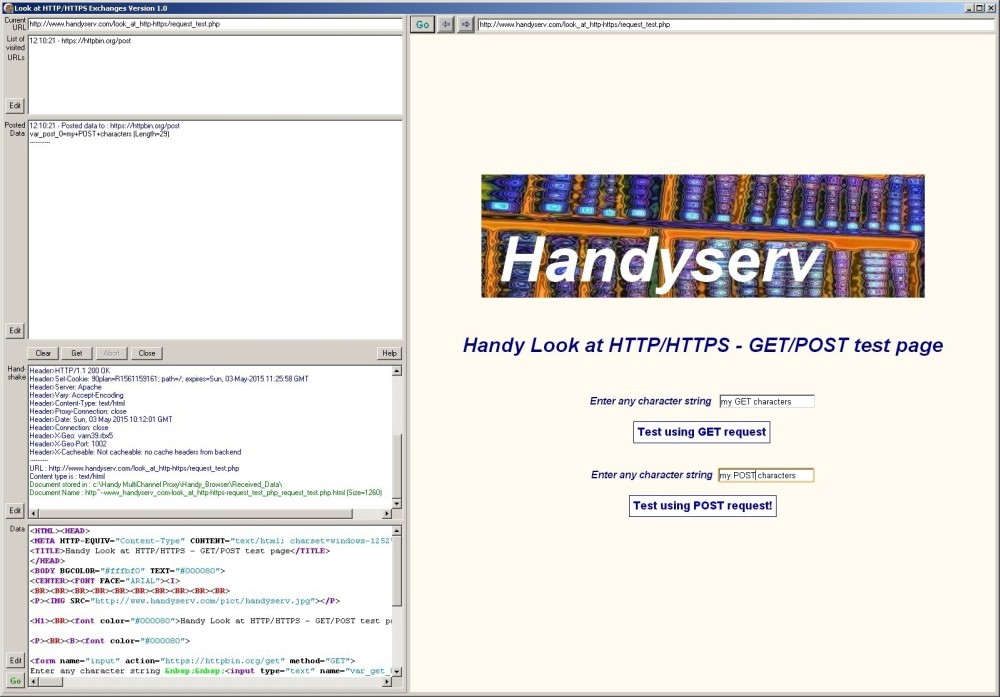The height and width of the screenshot is (697, 1000).
Task: Open Help
Action: pyautogui.click(x=389, y=353)
